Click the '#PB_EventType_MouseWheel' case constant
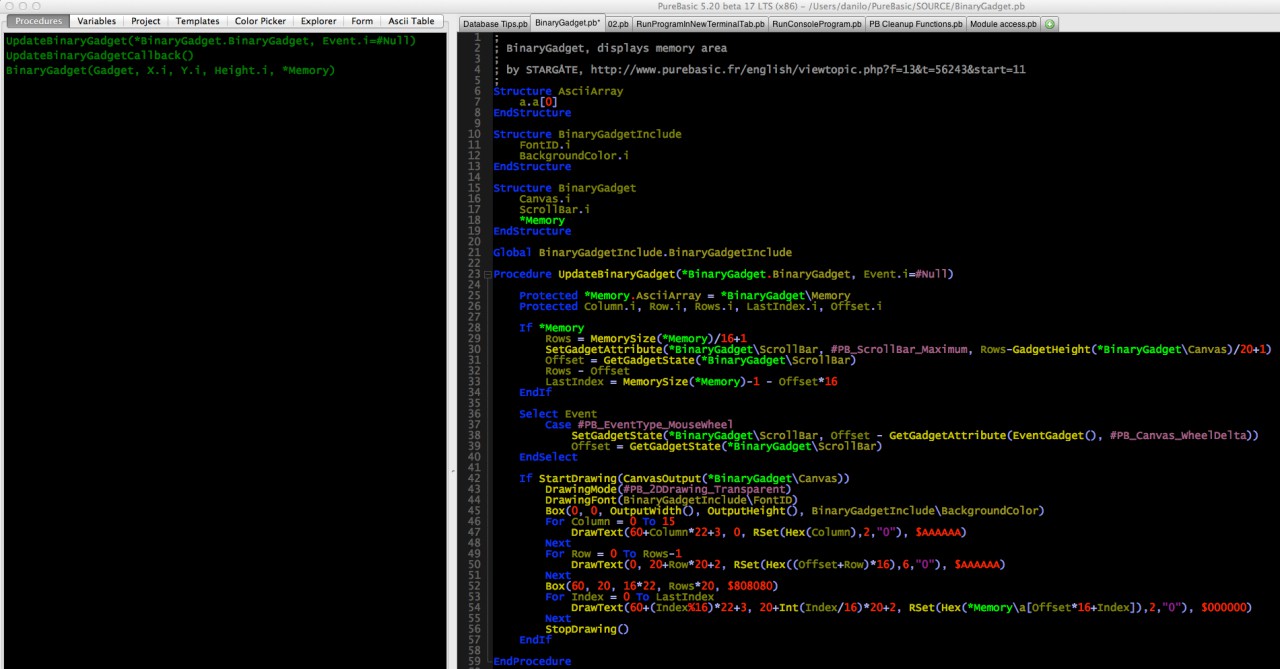This screenshot has height=669, width=1280. [x=655, y=425]
